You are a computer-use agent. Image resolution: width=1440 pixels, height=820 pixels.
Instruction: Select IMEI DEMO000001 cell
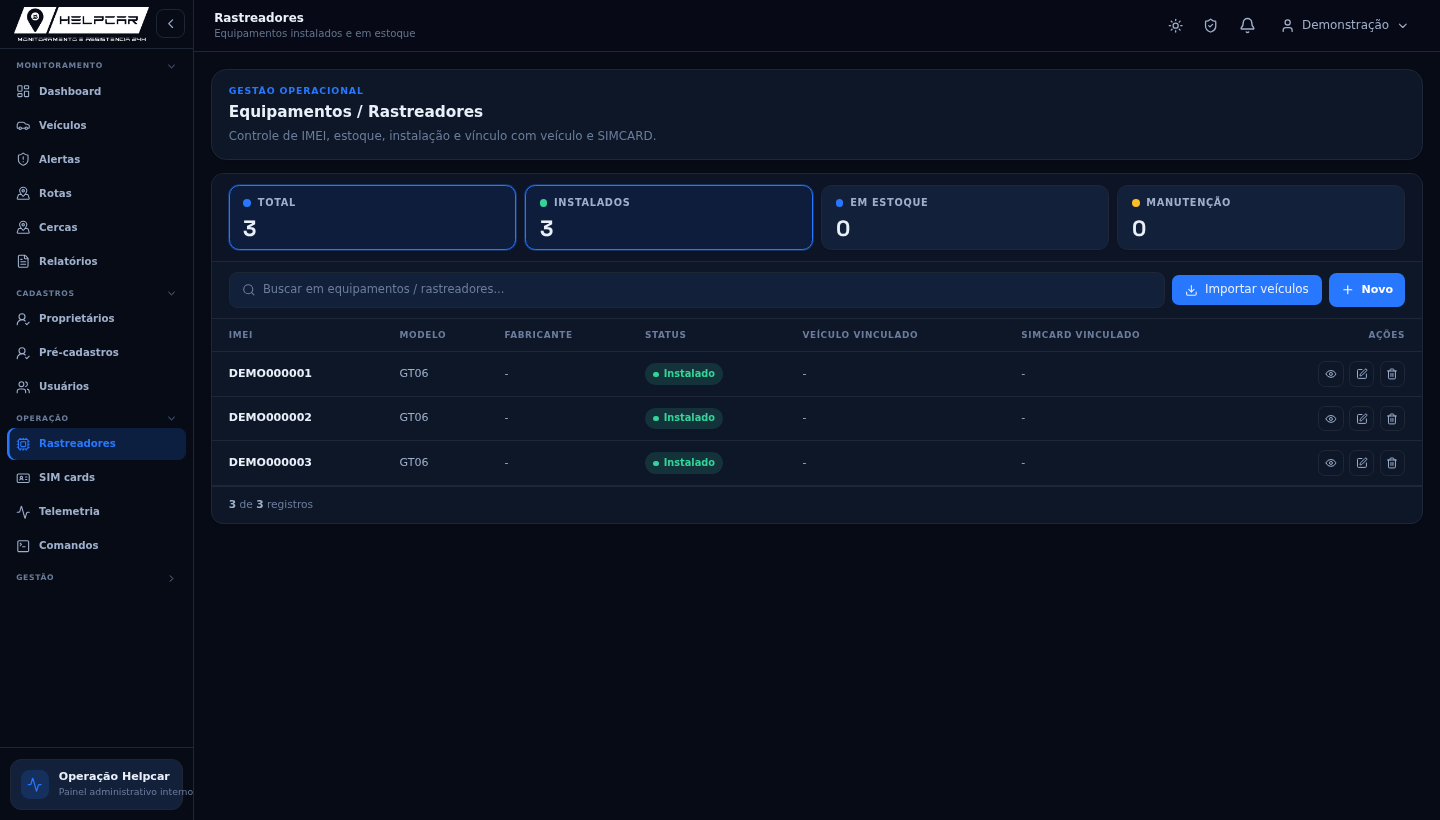pyautogui.click(x=270, y=373)
